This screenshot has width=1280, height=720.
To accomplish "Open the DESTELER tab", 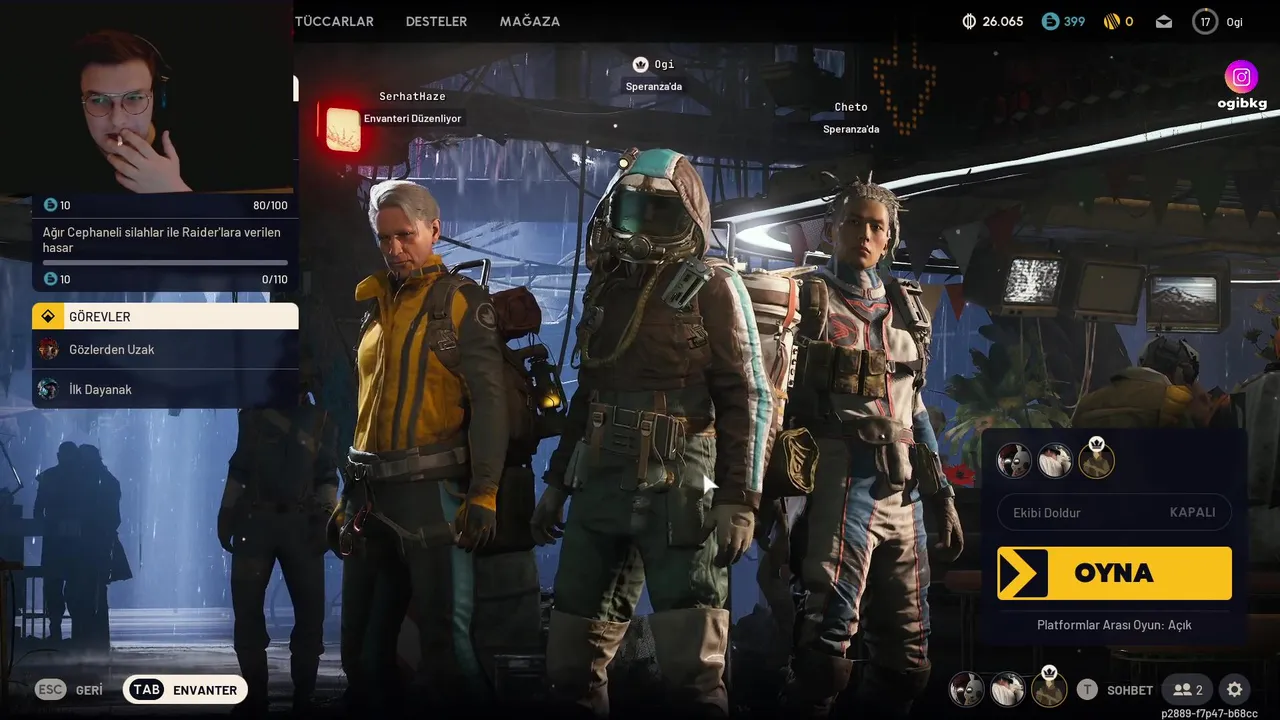I will tap(436, 21).
